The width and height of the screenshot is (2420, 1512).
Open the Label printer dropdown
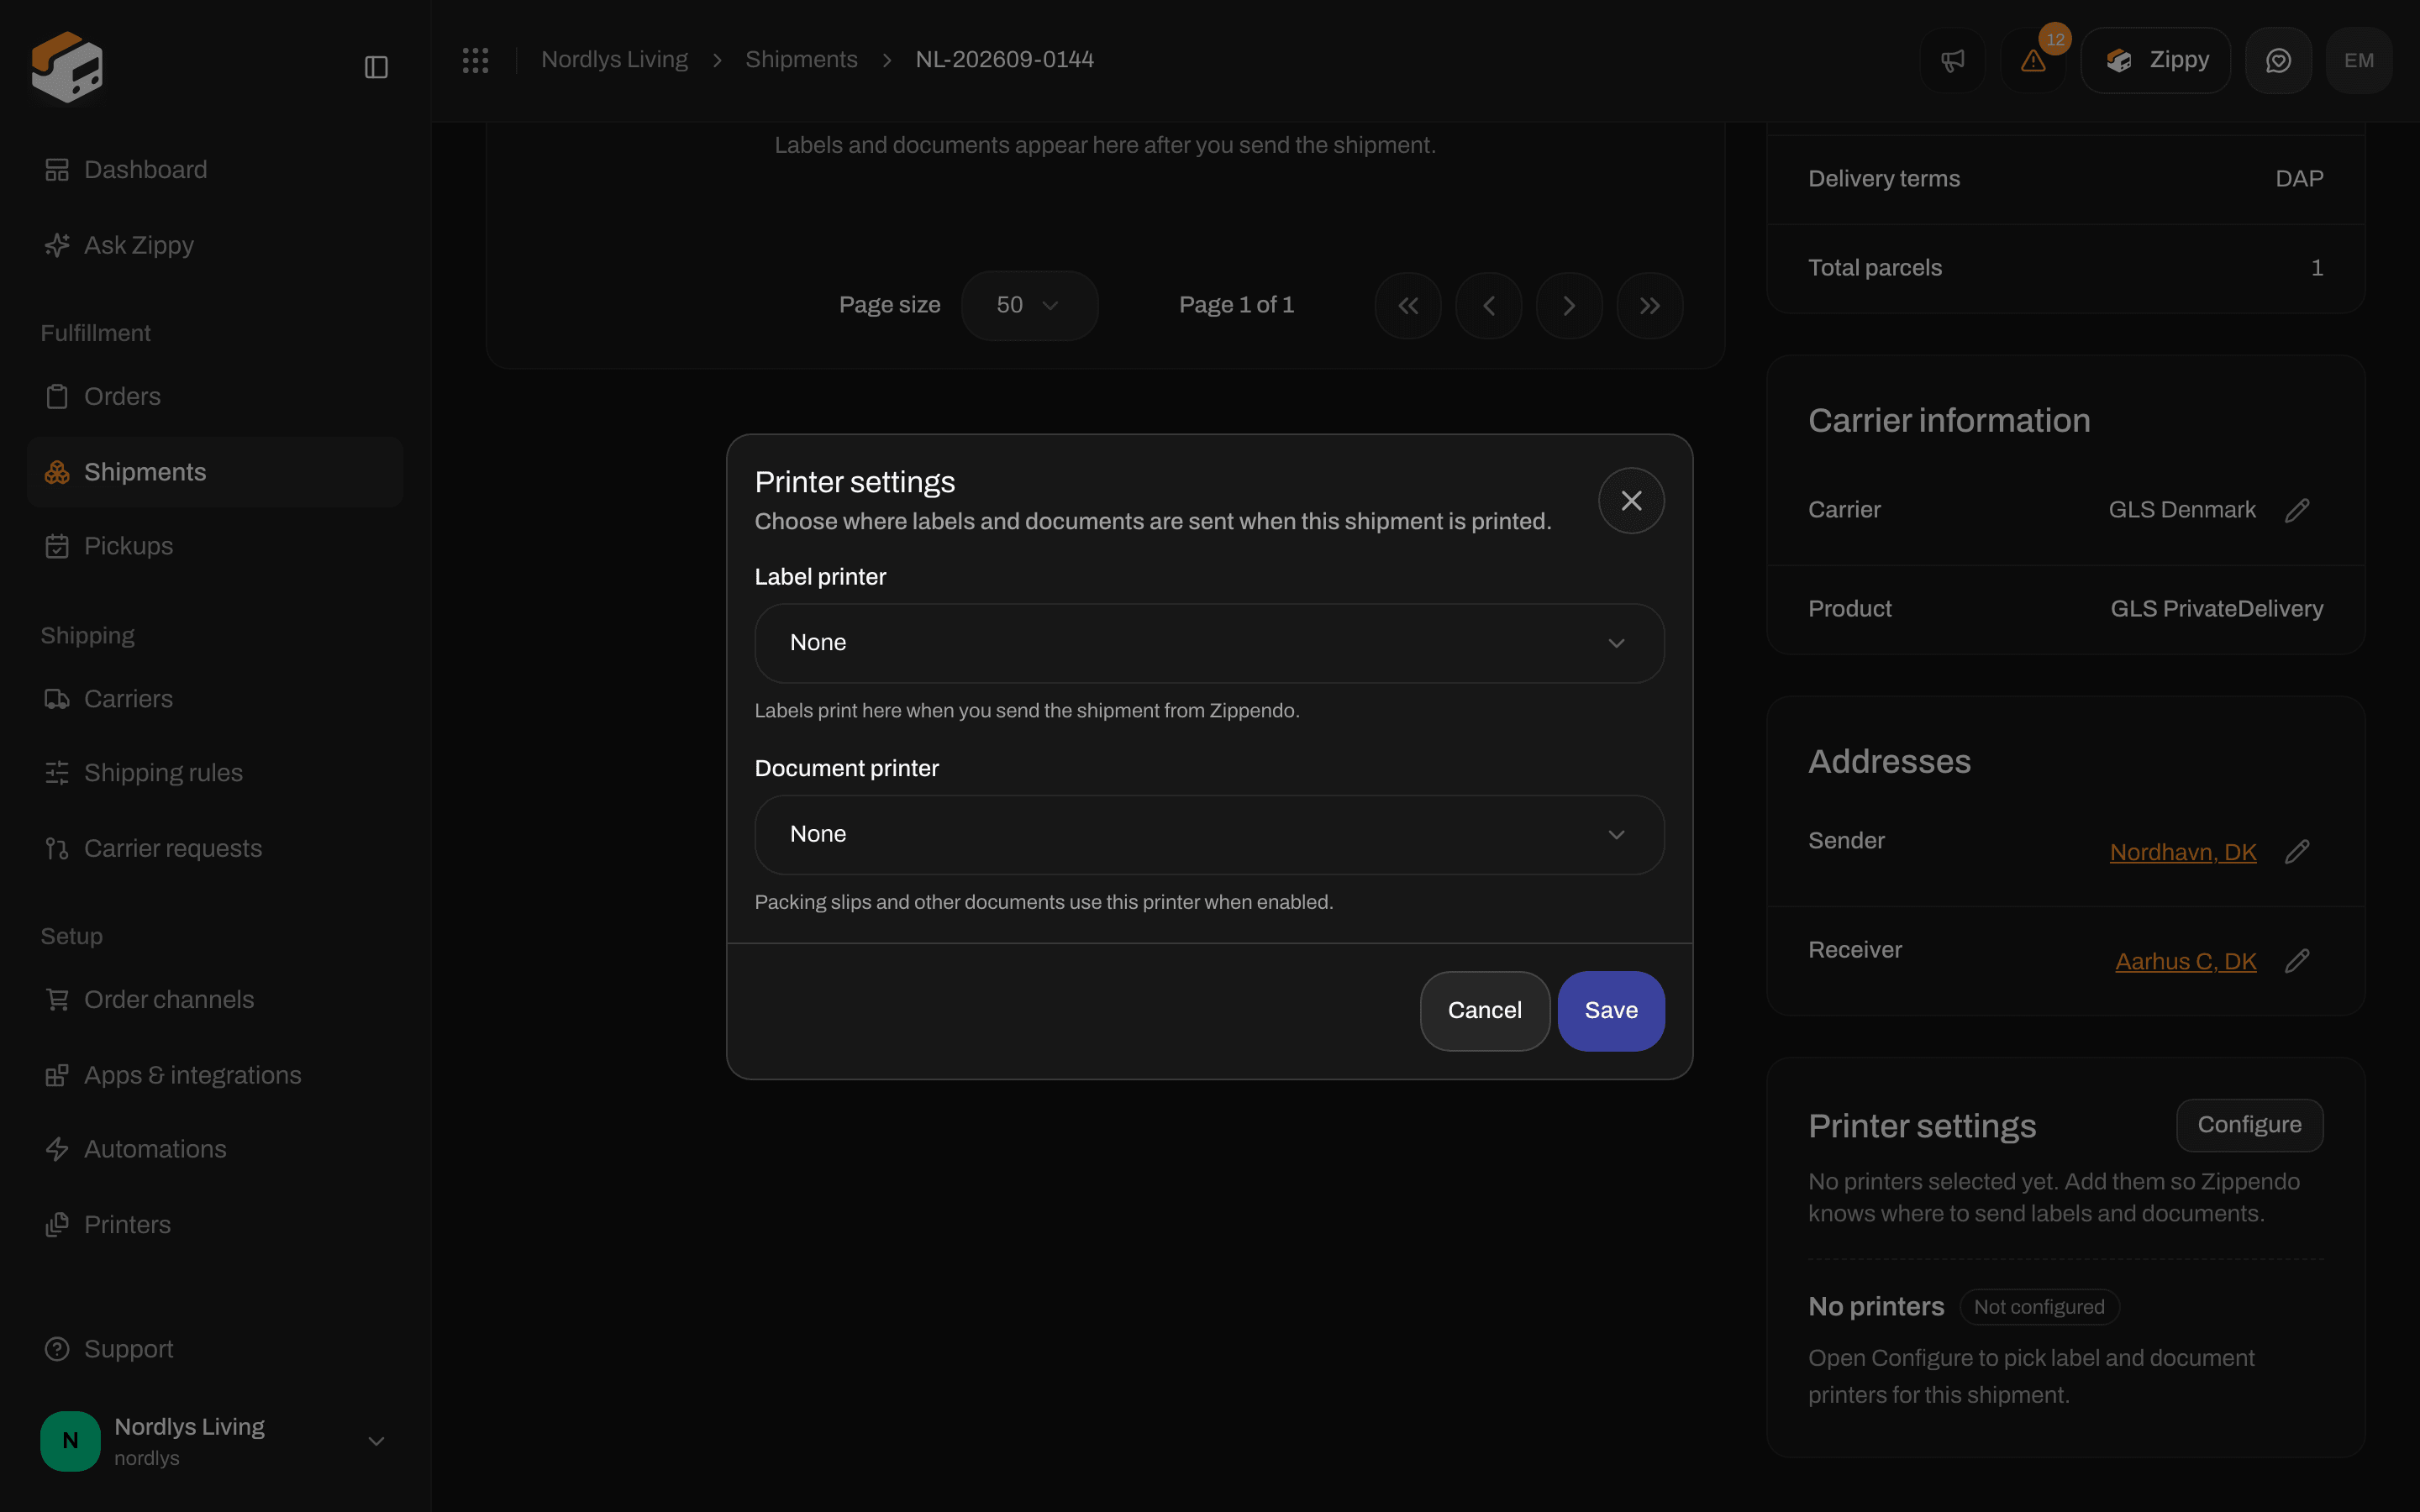(1209, 643)
